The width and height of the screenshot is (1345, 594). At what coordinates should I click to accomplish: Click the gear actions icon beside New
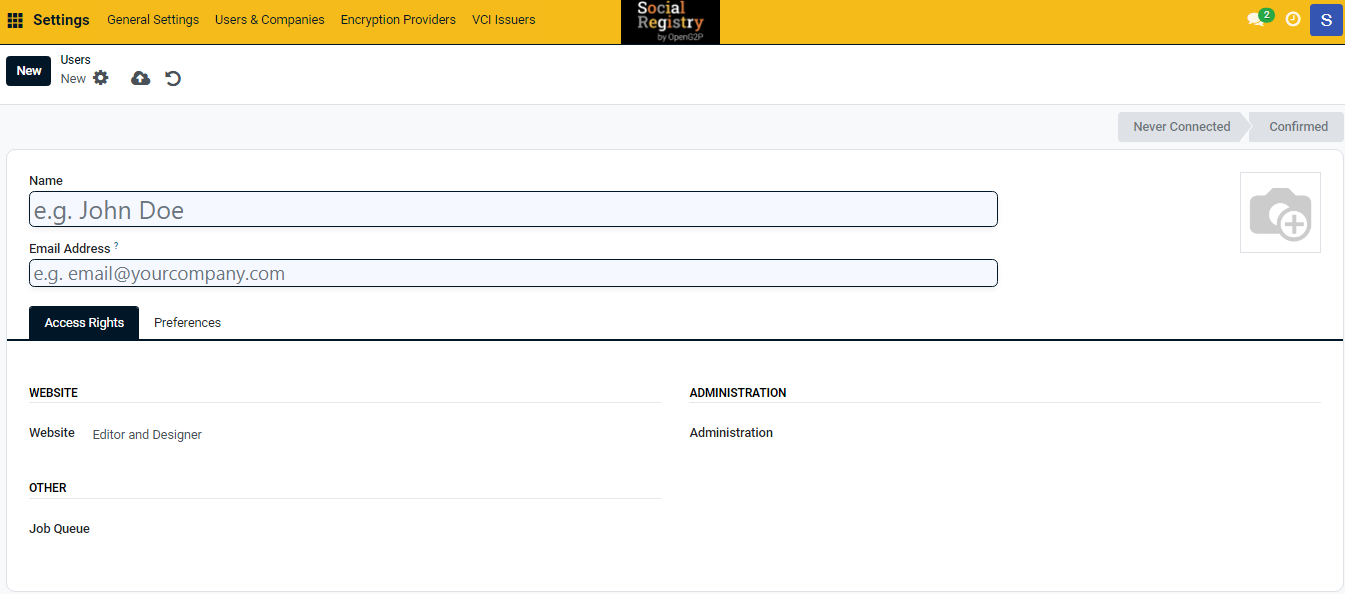point(101,78)
